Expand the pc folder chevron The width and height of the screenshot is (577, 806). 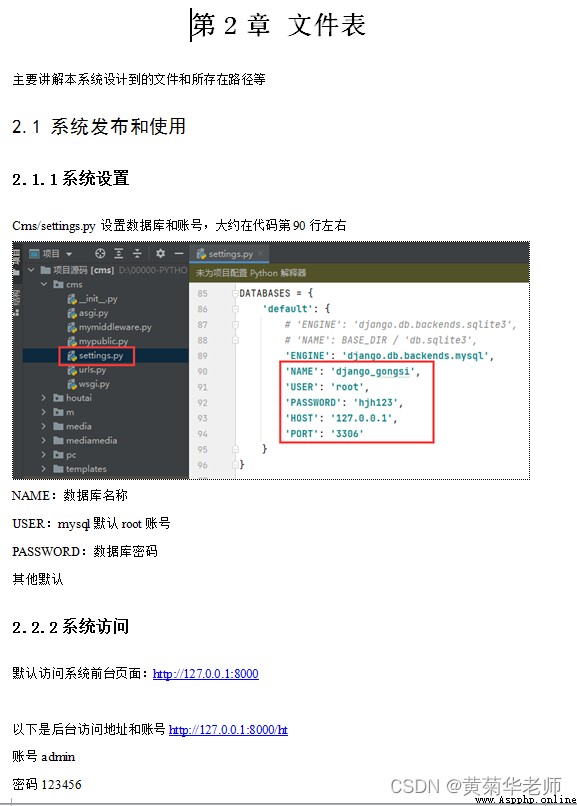(x=44, y=454)
